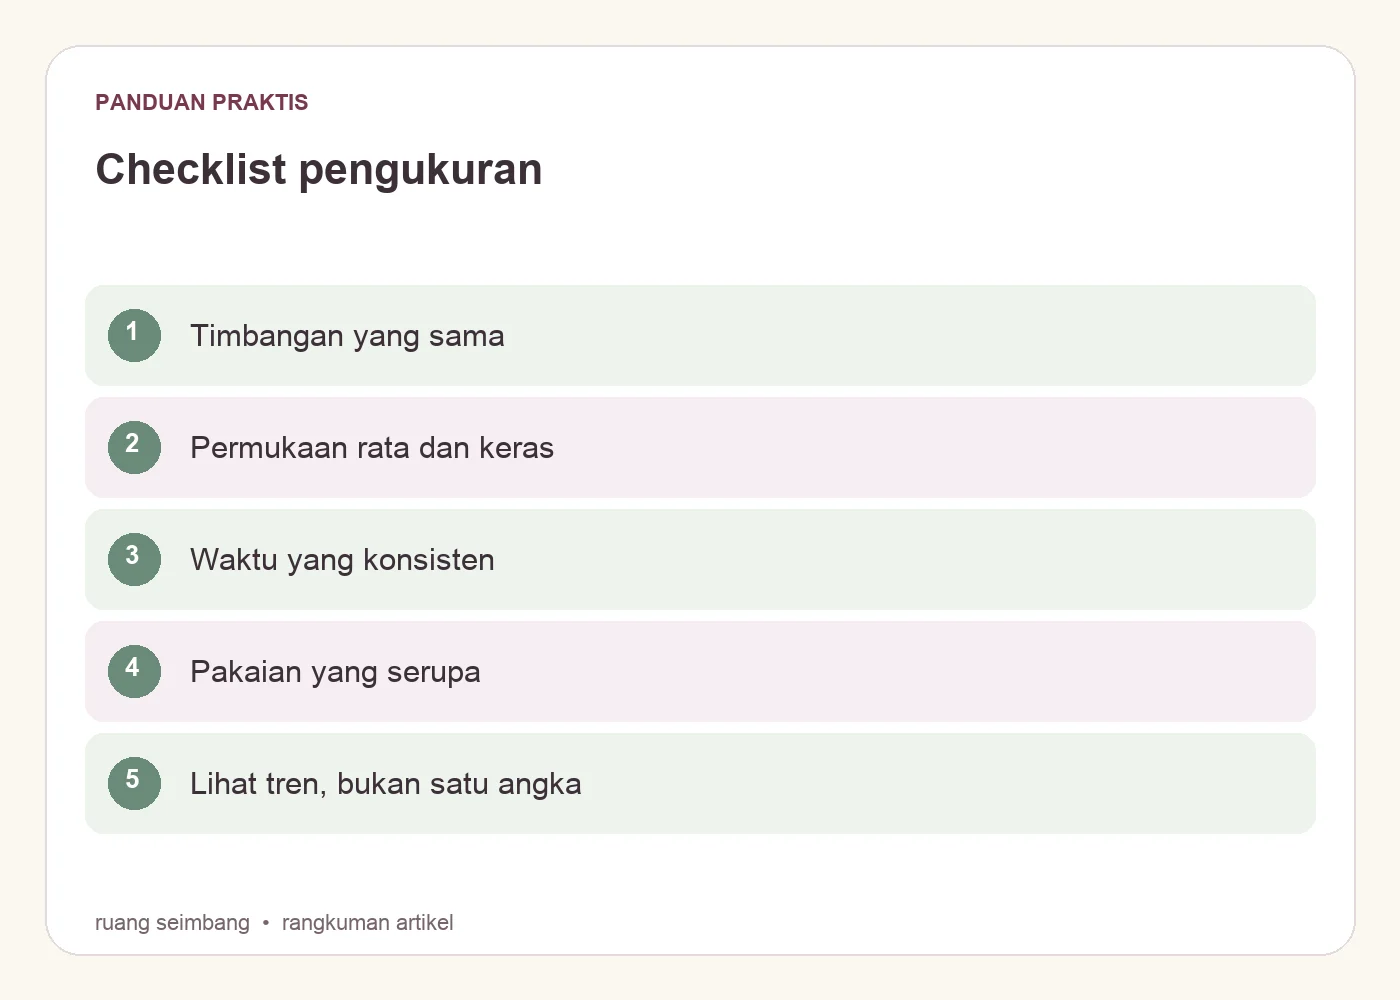The image size is (1400, 1000).
Task: Select 'Lihat tren, bukan satu angka'
Action: click(x=386, y=784)
